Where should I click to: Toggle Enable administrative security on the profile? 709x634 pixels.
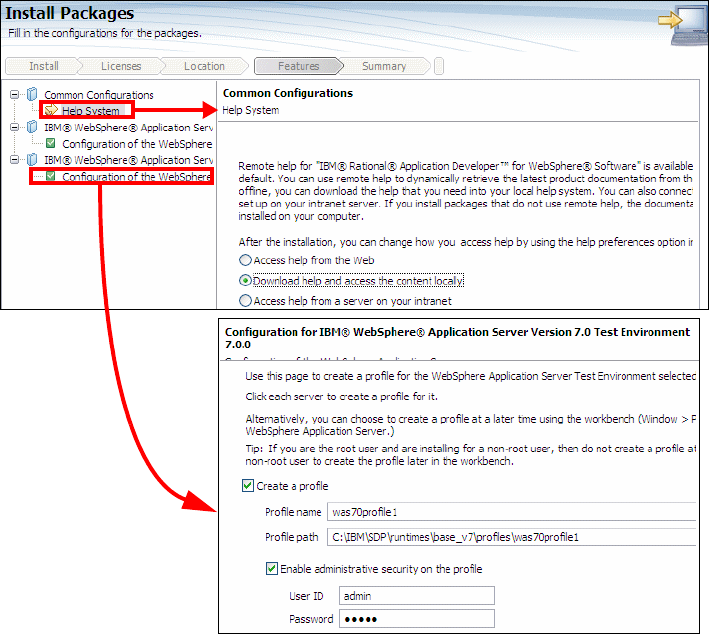[272, 568]
